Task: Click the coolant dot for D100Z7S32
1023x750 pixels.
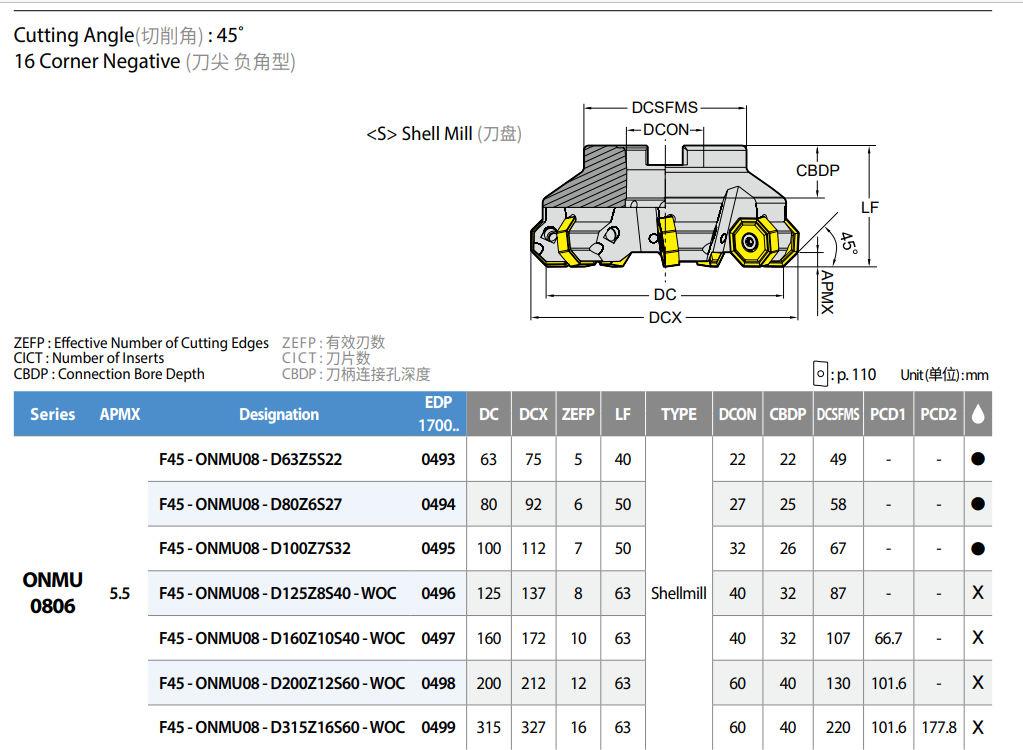Action: pos(978,548)
